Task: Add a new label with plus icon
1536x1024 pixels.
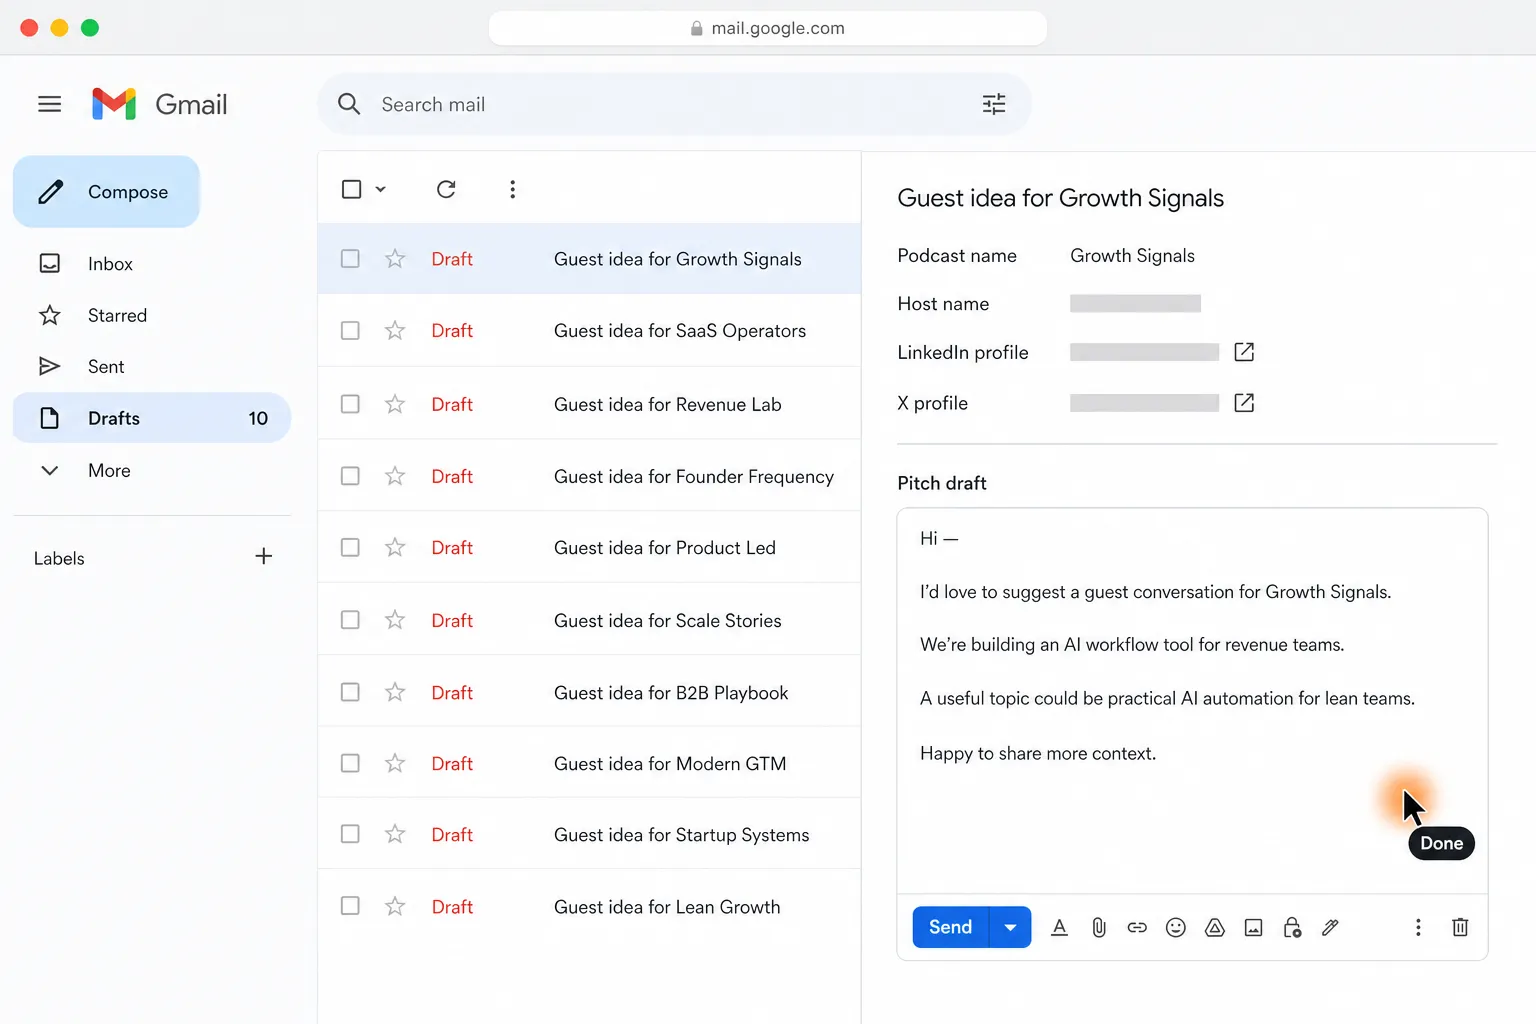Action: click(264, 556)
